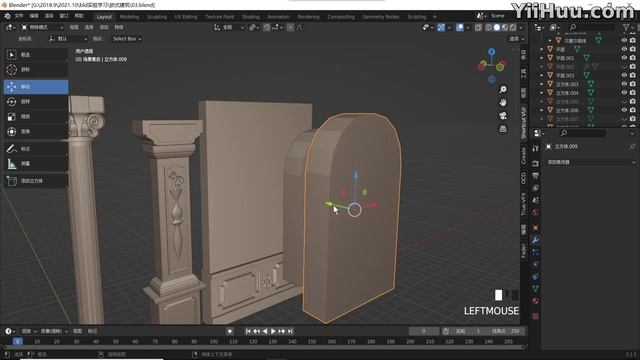Switch to solid viewport shading
Viewport: 640px width, 360px height.
point(497,27)
